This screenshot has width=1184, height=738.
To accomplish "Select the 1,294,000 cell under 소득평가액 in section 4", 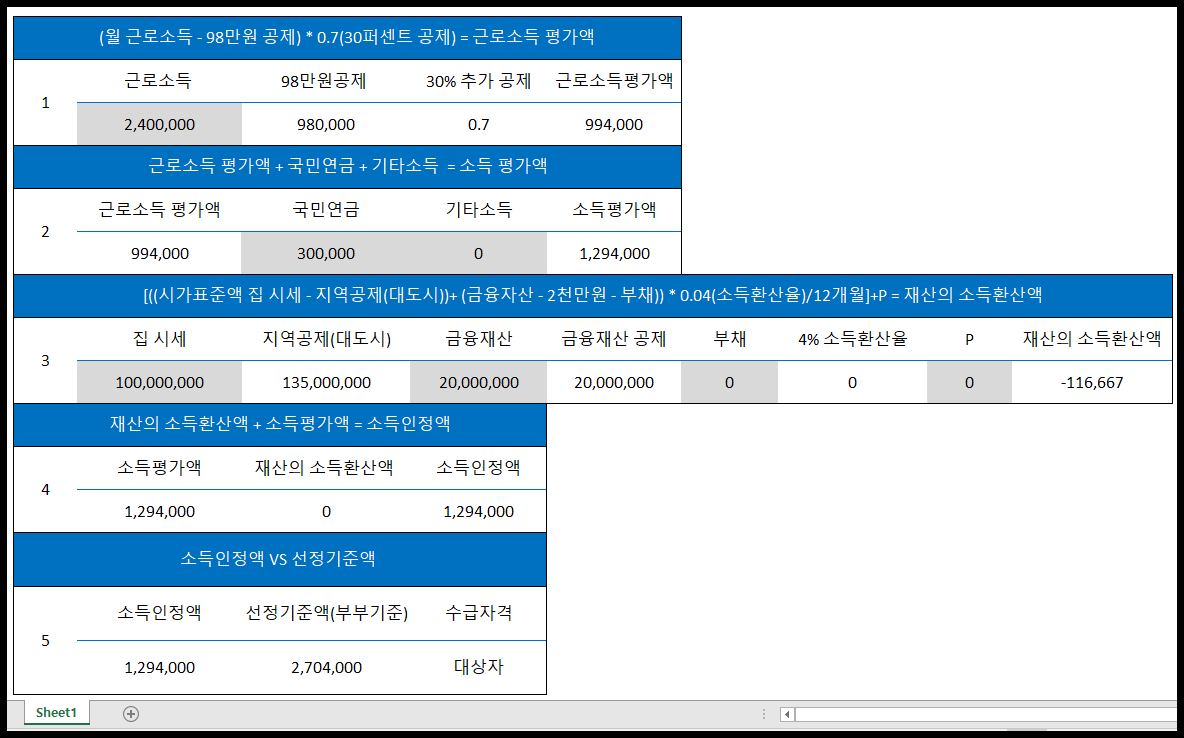I will click(159, 512).
